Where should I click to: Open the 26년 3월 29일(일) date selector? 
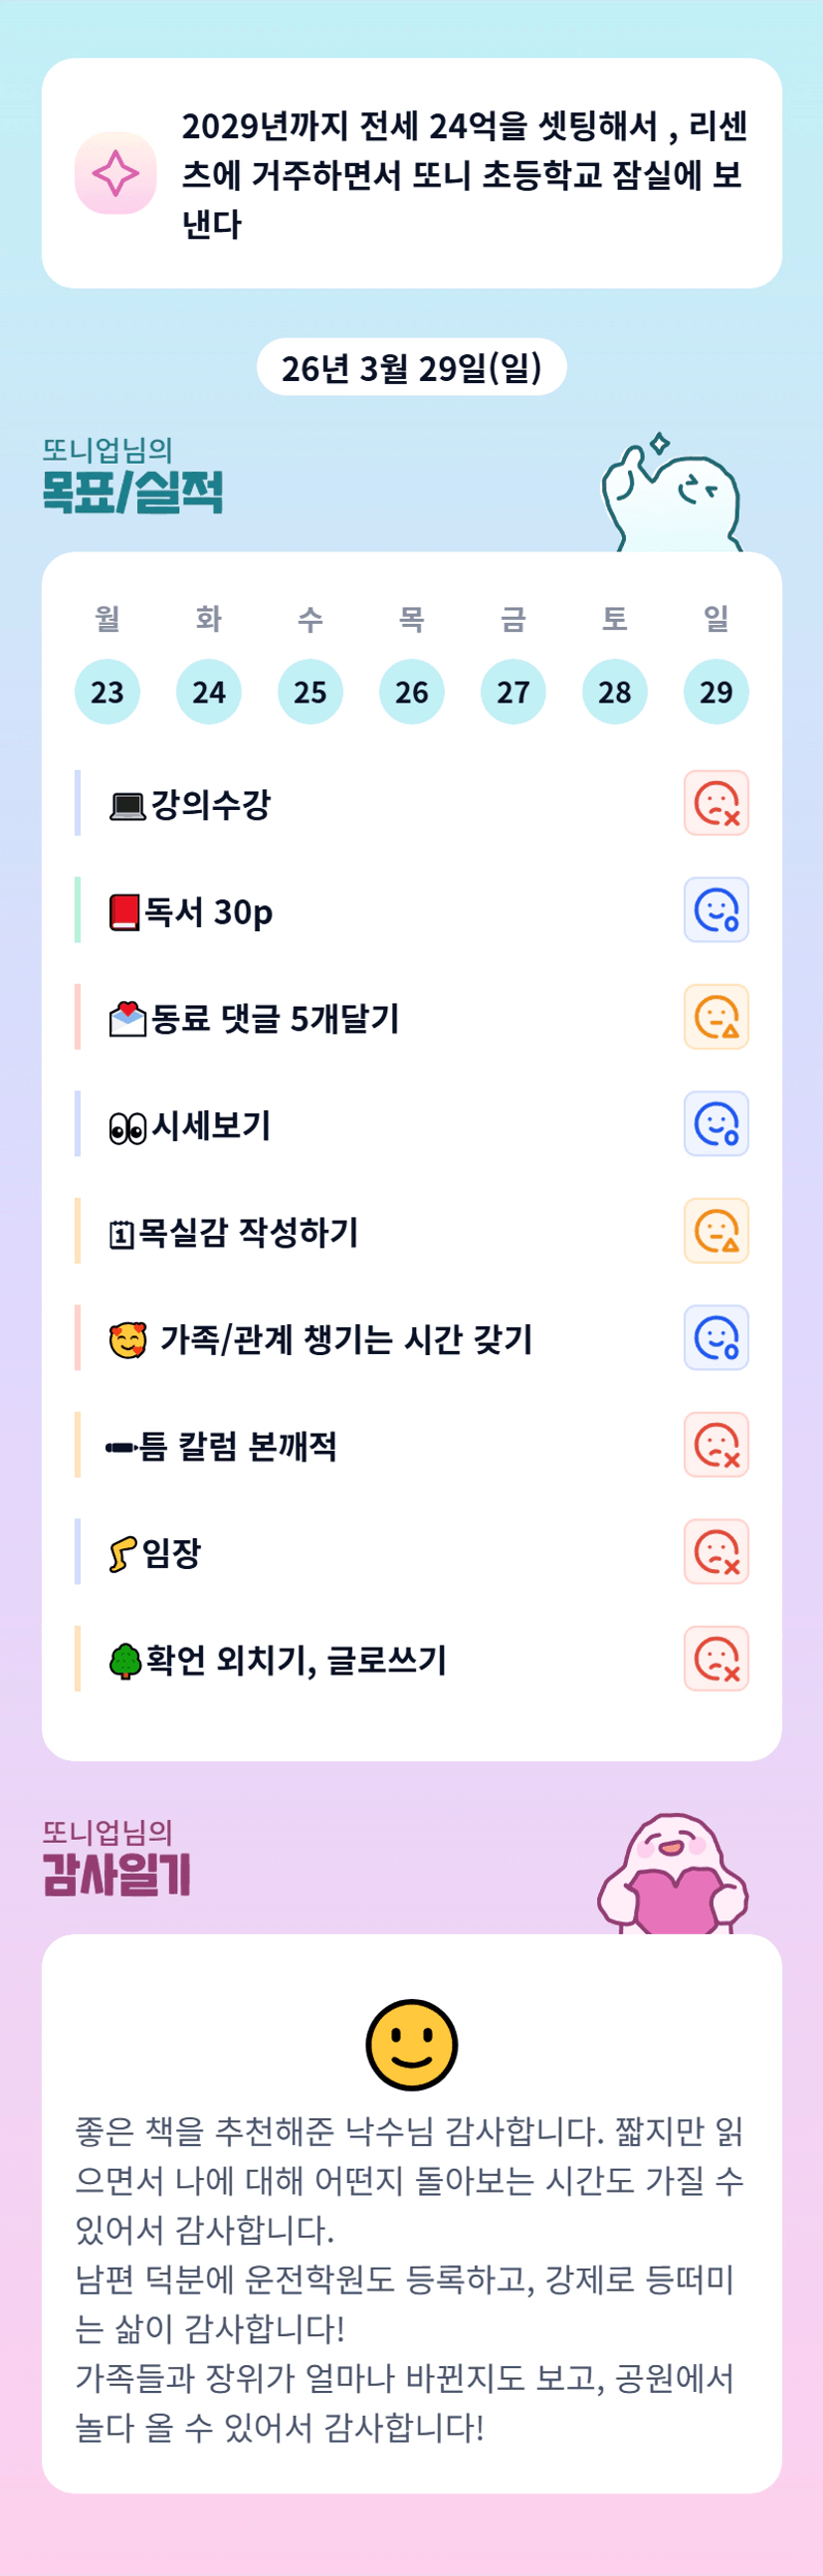click(411, 368)
